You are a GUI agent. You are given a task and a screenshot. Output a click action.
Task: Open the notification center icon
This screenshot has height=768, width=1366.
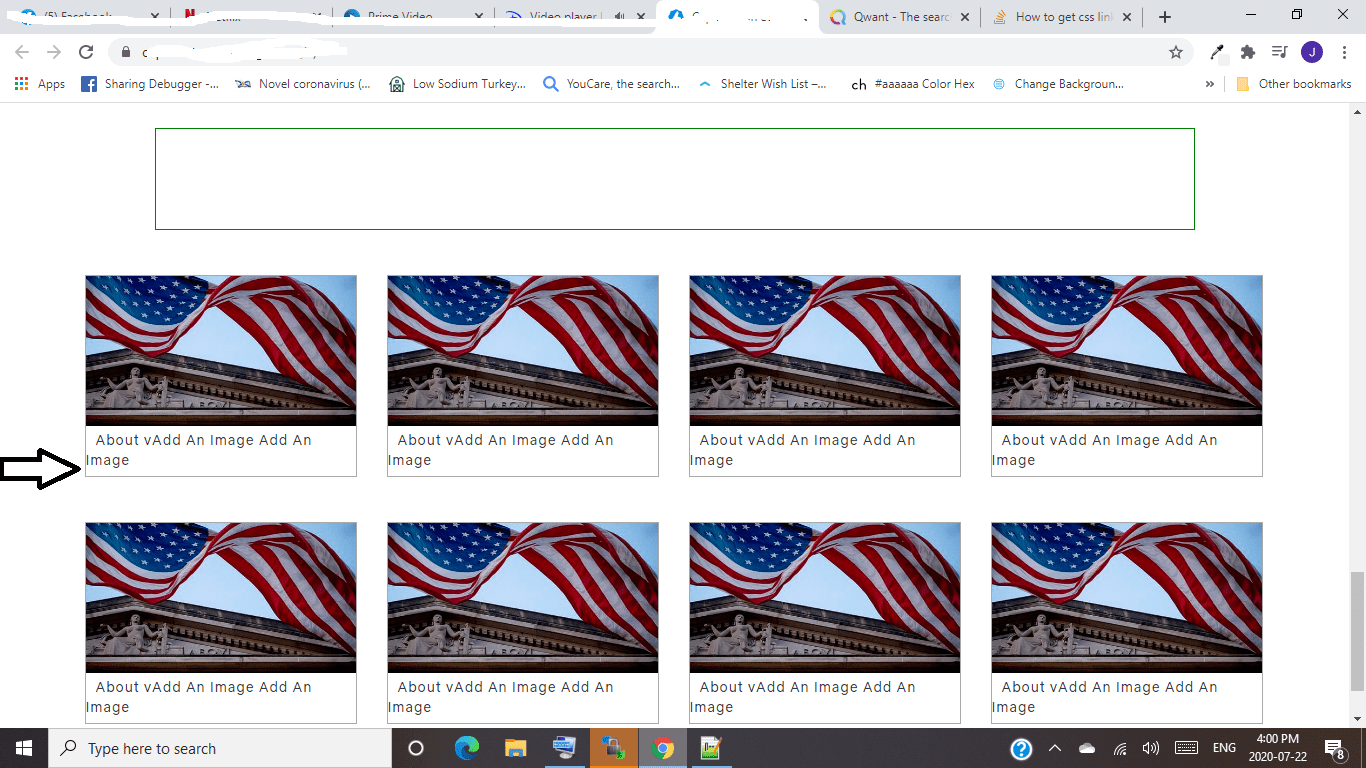coord(1335,748)
